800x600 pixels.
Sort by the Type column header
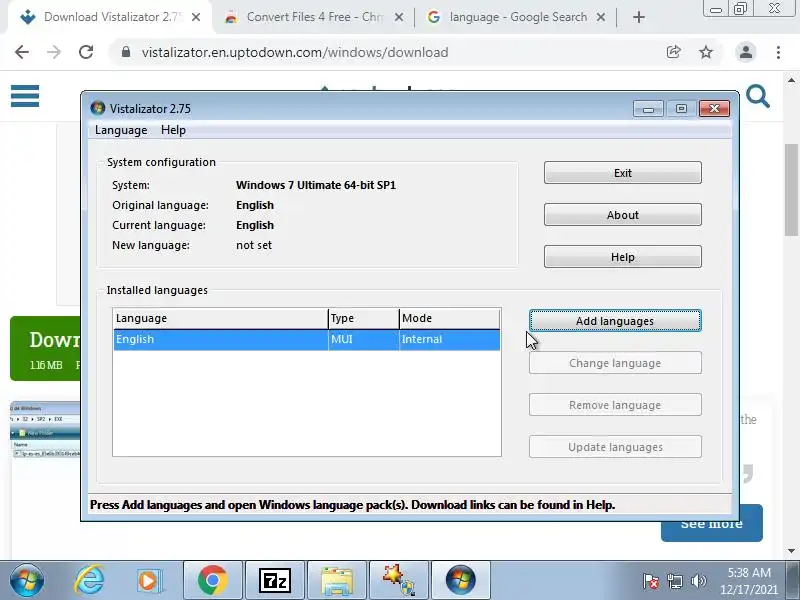pos(364,318)
